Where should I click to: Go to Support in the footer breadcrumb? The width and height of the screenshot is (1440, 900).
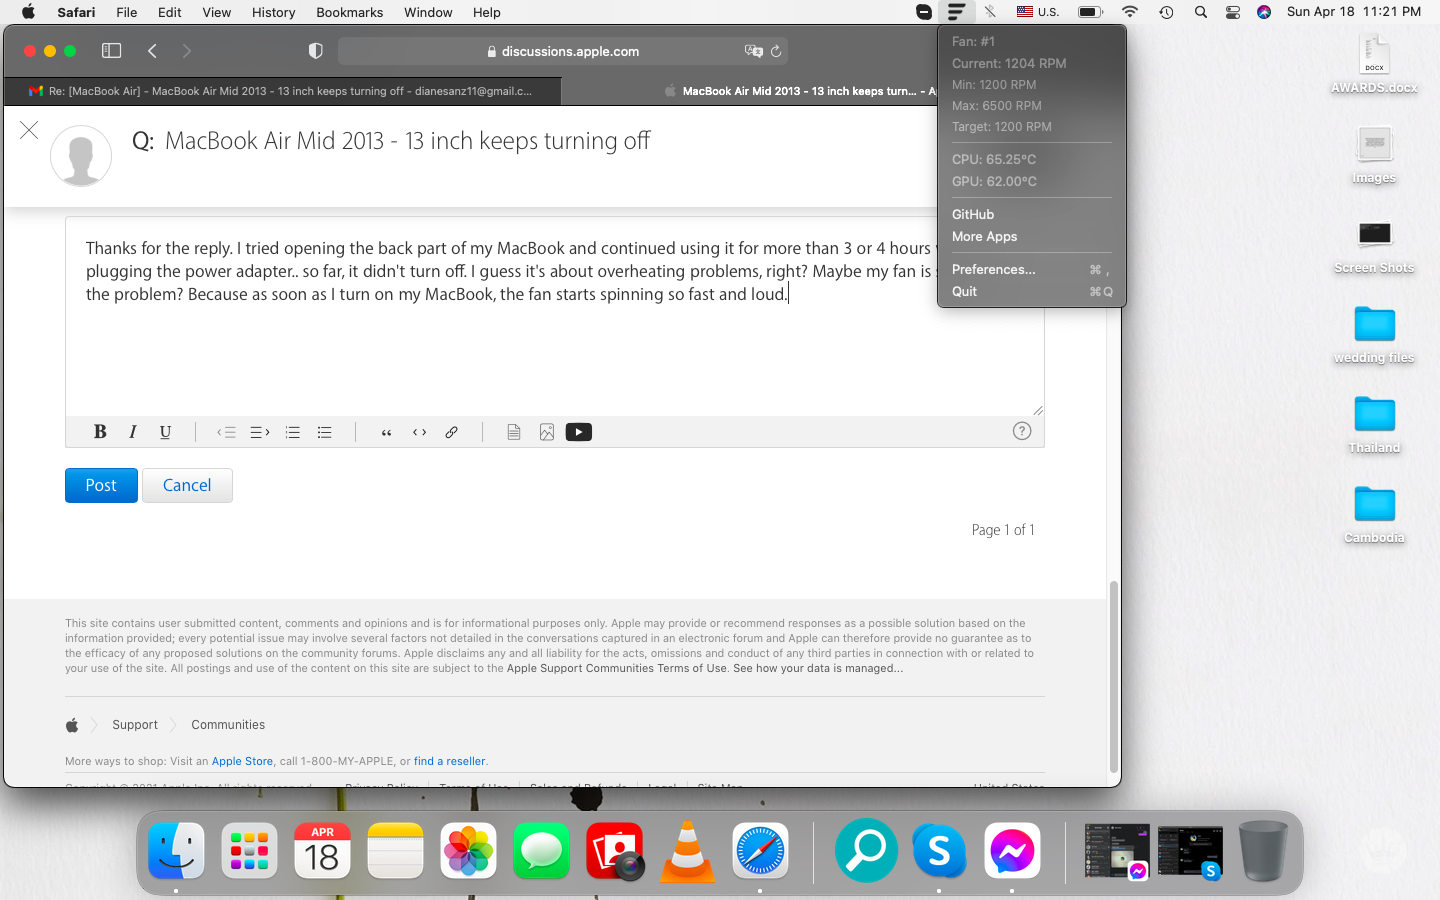135,725
